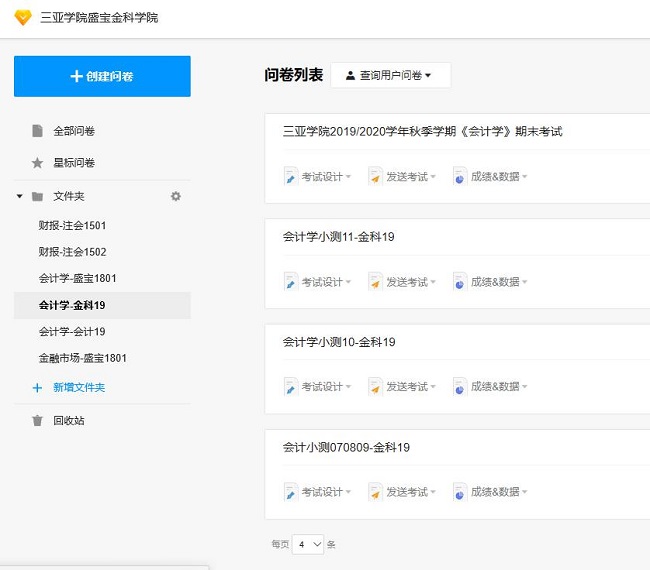
Task: Open the 金融市场-盛宝1801 folder
Action: point(82,358)
